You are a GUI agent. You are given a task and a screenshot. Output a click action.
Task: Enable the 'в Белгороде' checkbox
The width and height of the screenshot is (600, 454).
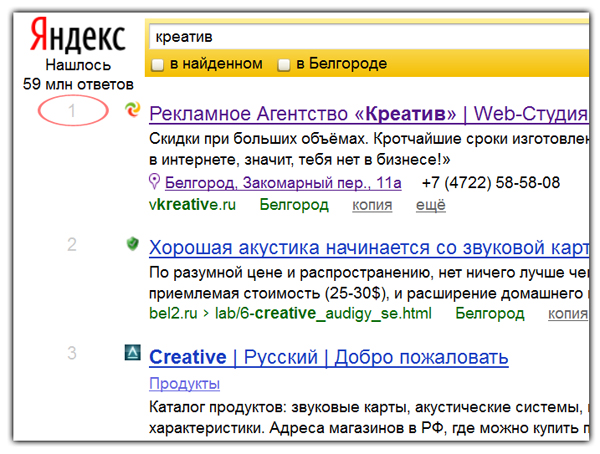pos(284,65)
